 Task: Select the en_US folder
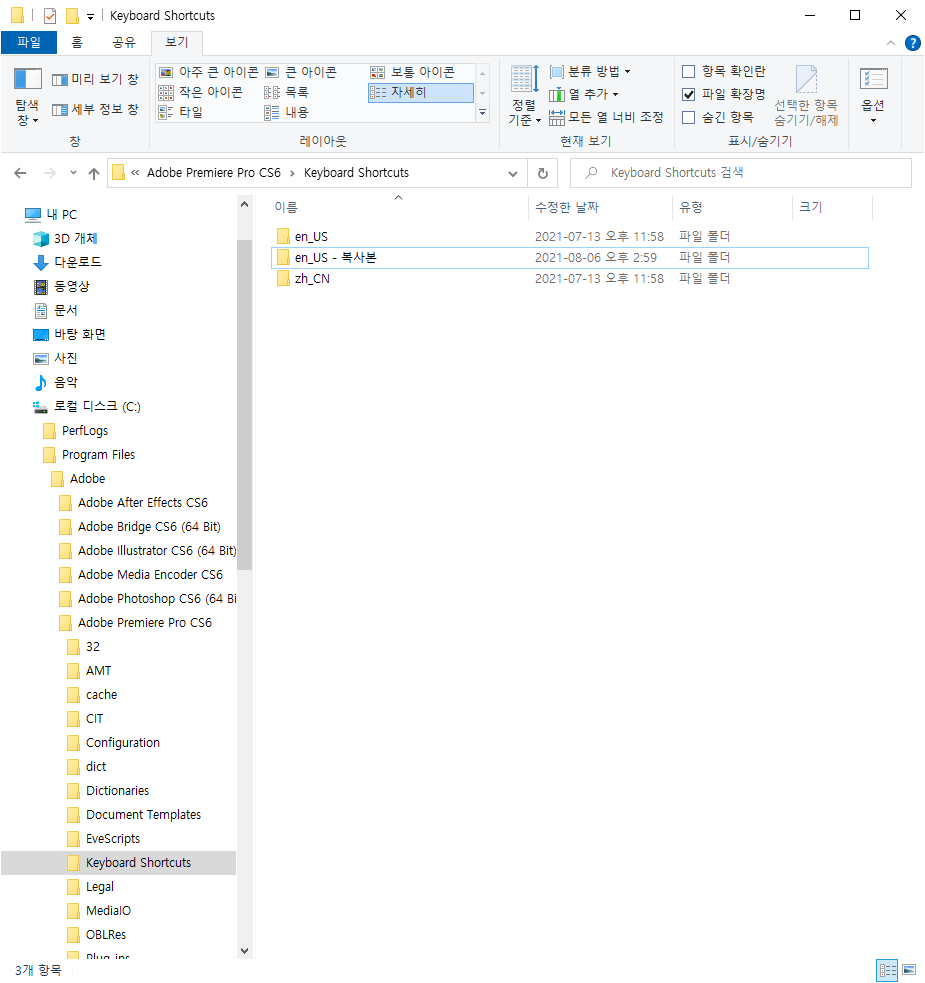pos(569,236)
